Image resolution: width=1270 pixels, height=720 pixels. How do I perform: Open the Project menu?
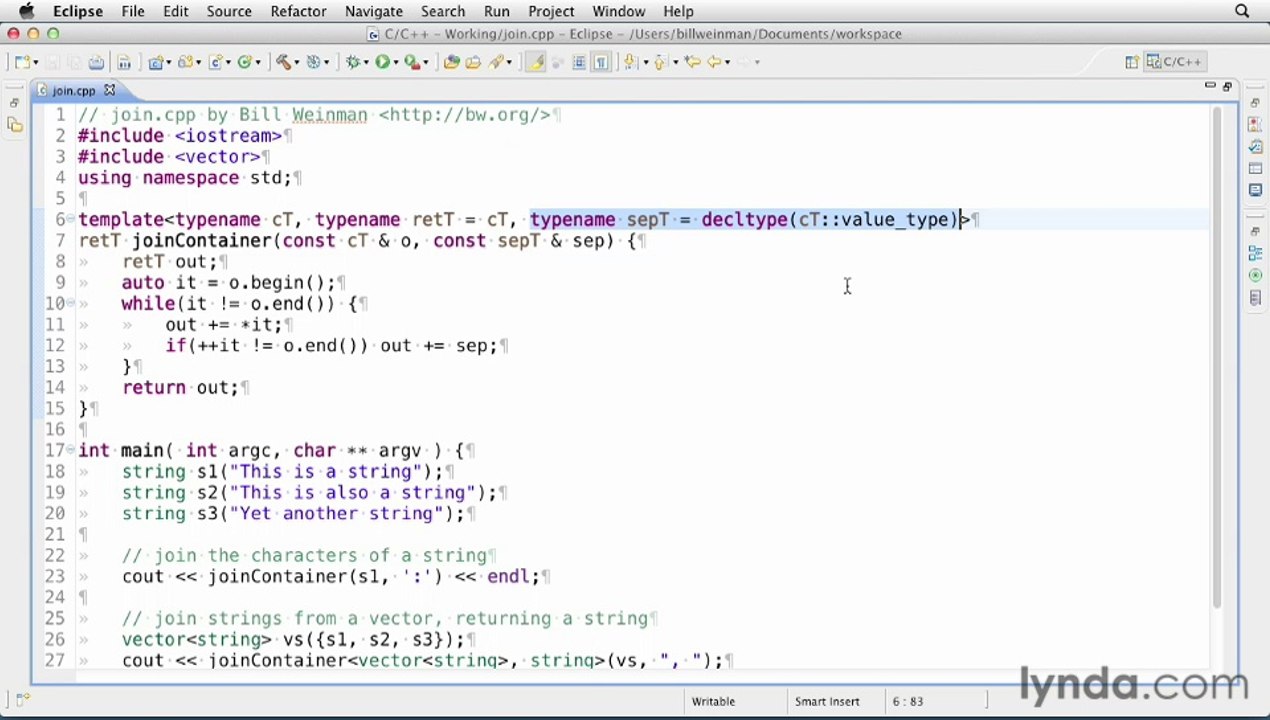[x=551, y=11]
